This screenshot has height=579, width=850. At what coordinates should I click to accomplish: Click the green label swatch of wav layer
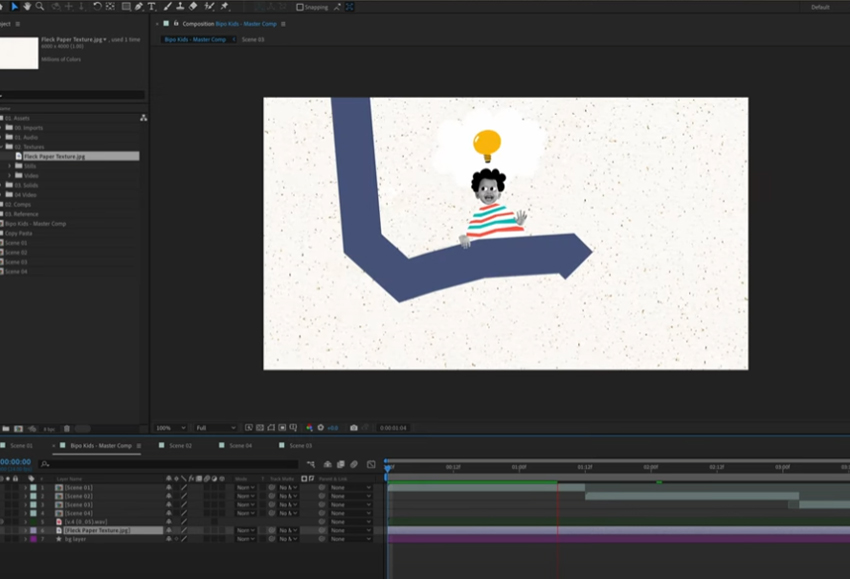pyautogui.click(x=34, y=522)
